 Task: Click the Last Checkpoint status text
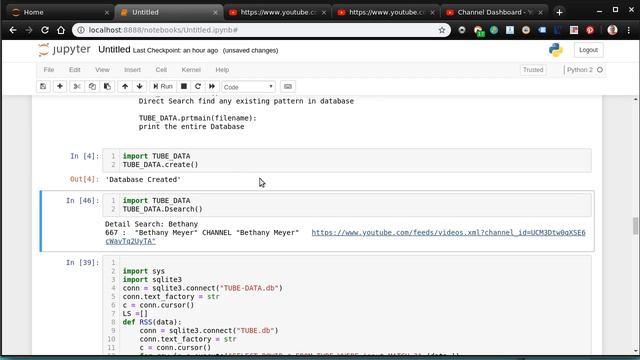click(x=176, y=51)
